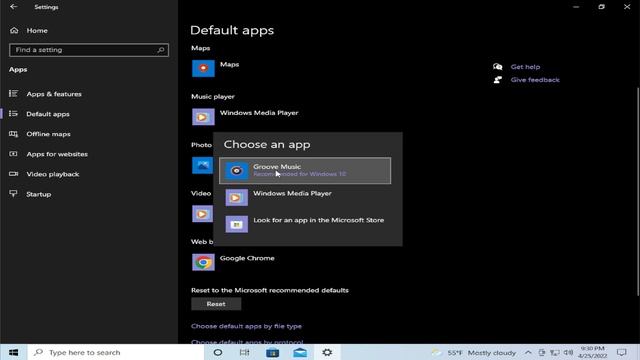Click 'Windows Media Player' text under Music player
Image resolution: width=640 pixels, height=360 pixels.
point(259,113)
